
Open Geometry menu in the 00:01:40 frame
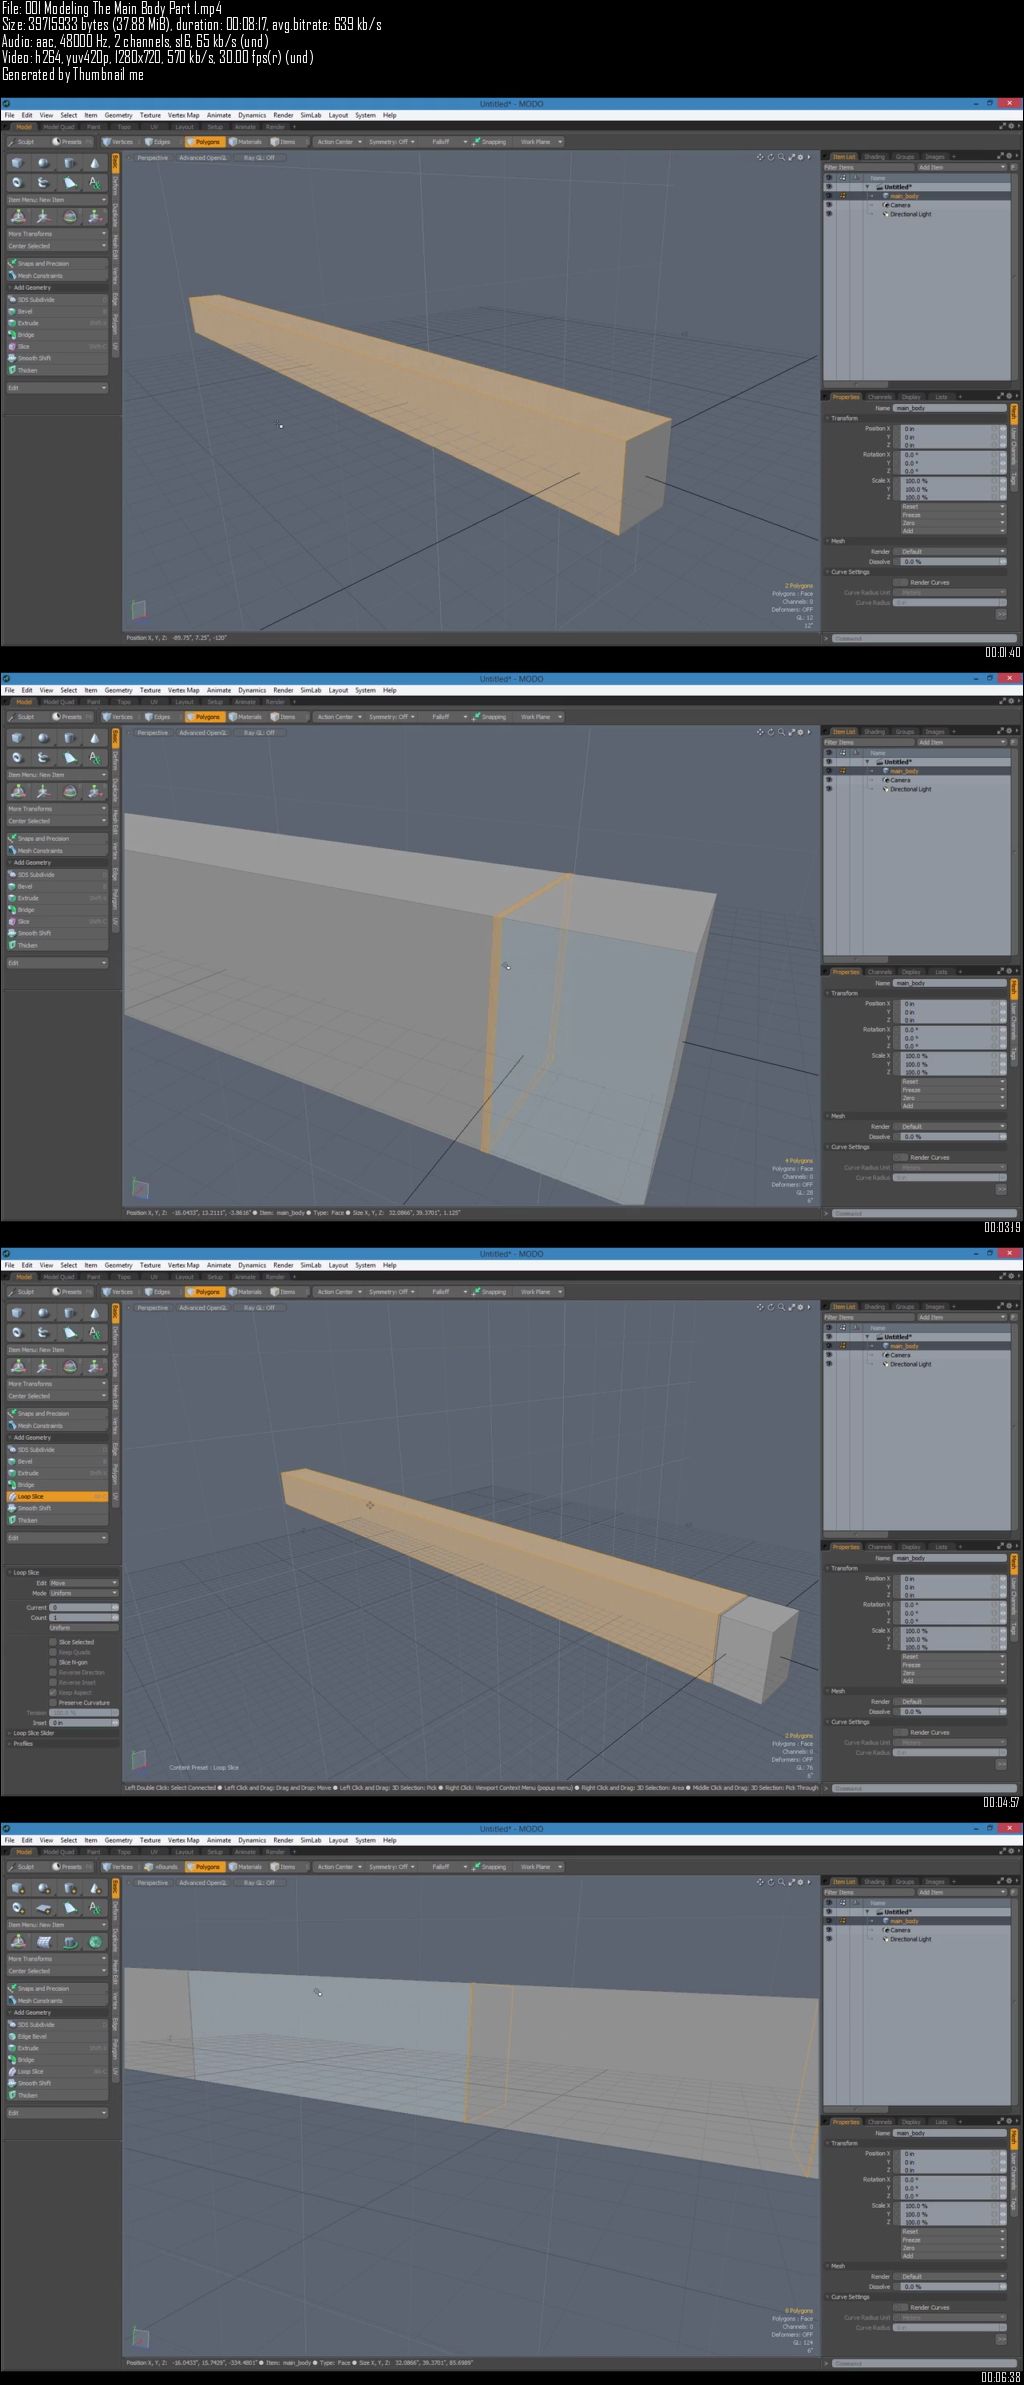coord(118,115)
